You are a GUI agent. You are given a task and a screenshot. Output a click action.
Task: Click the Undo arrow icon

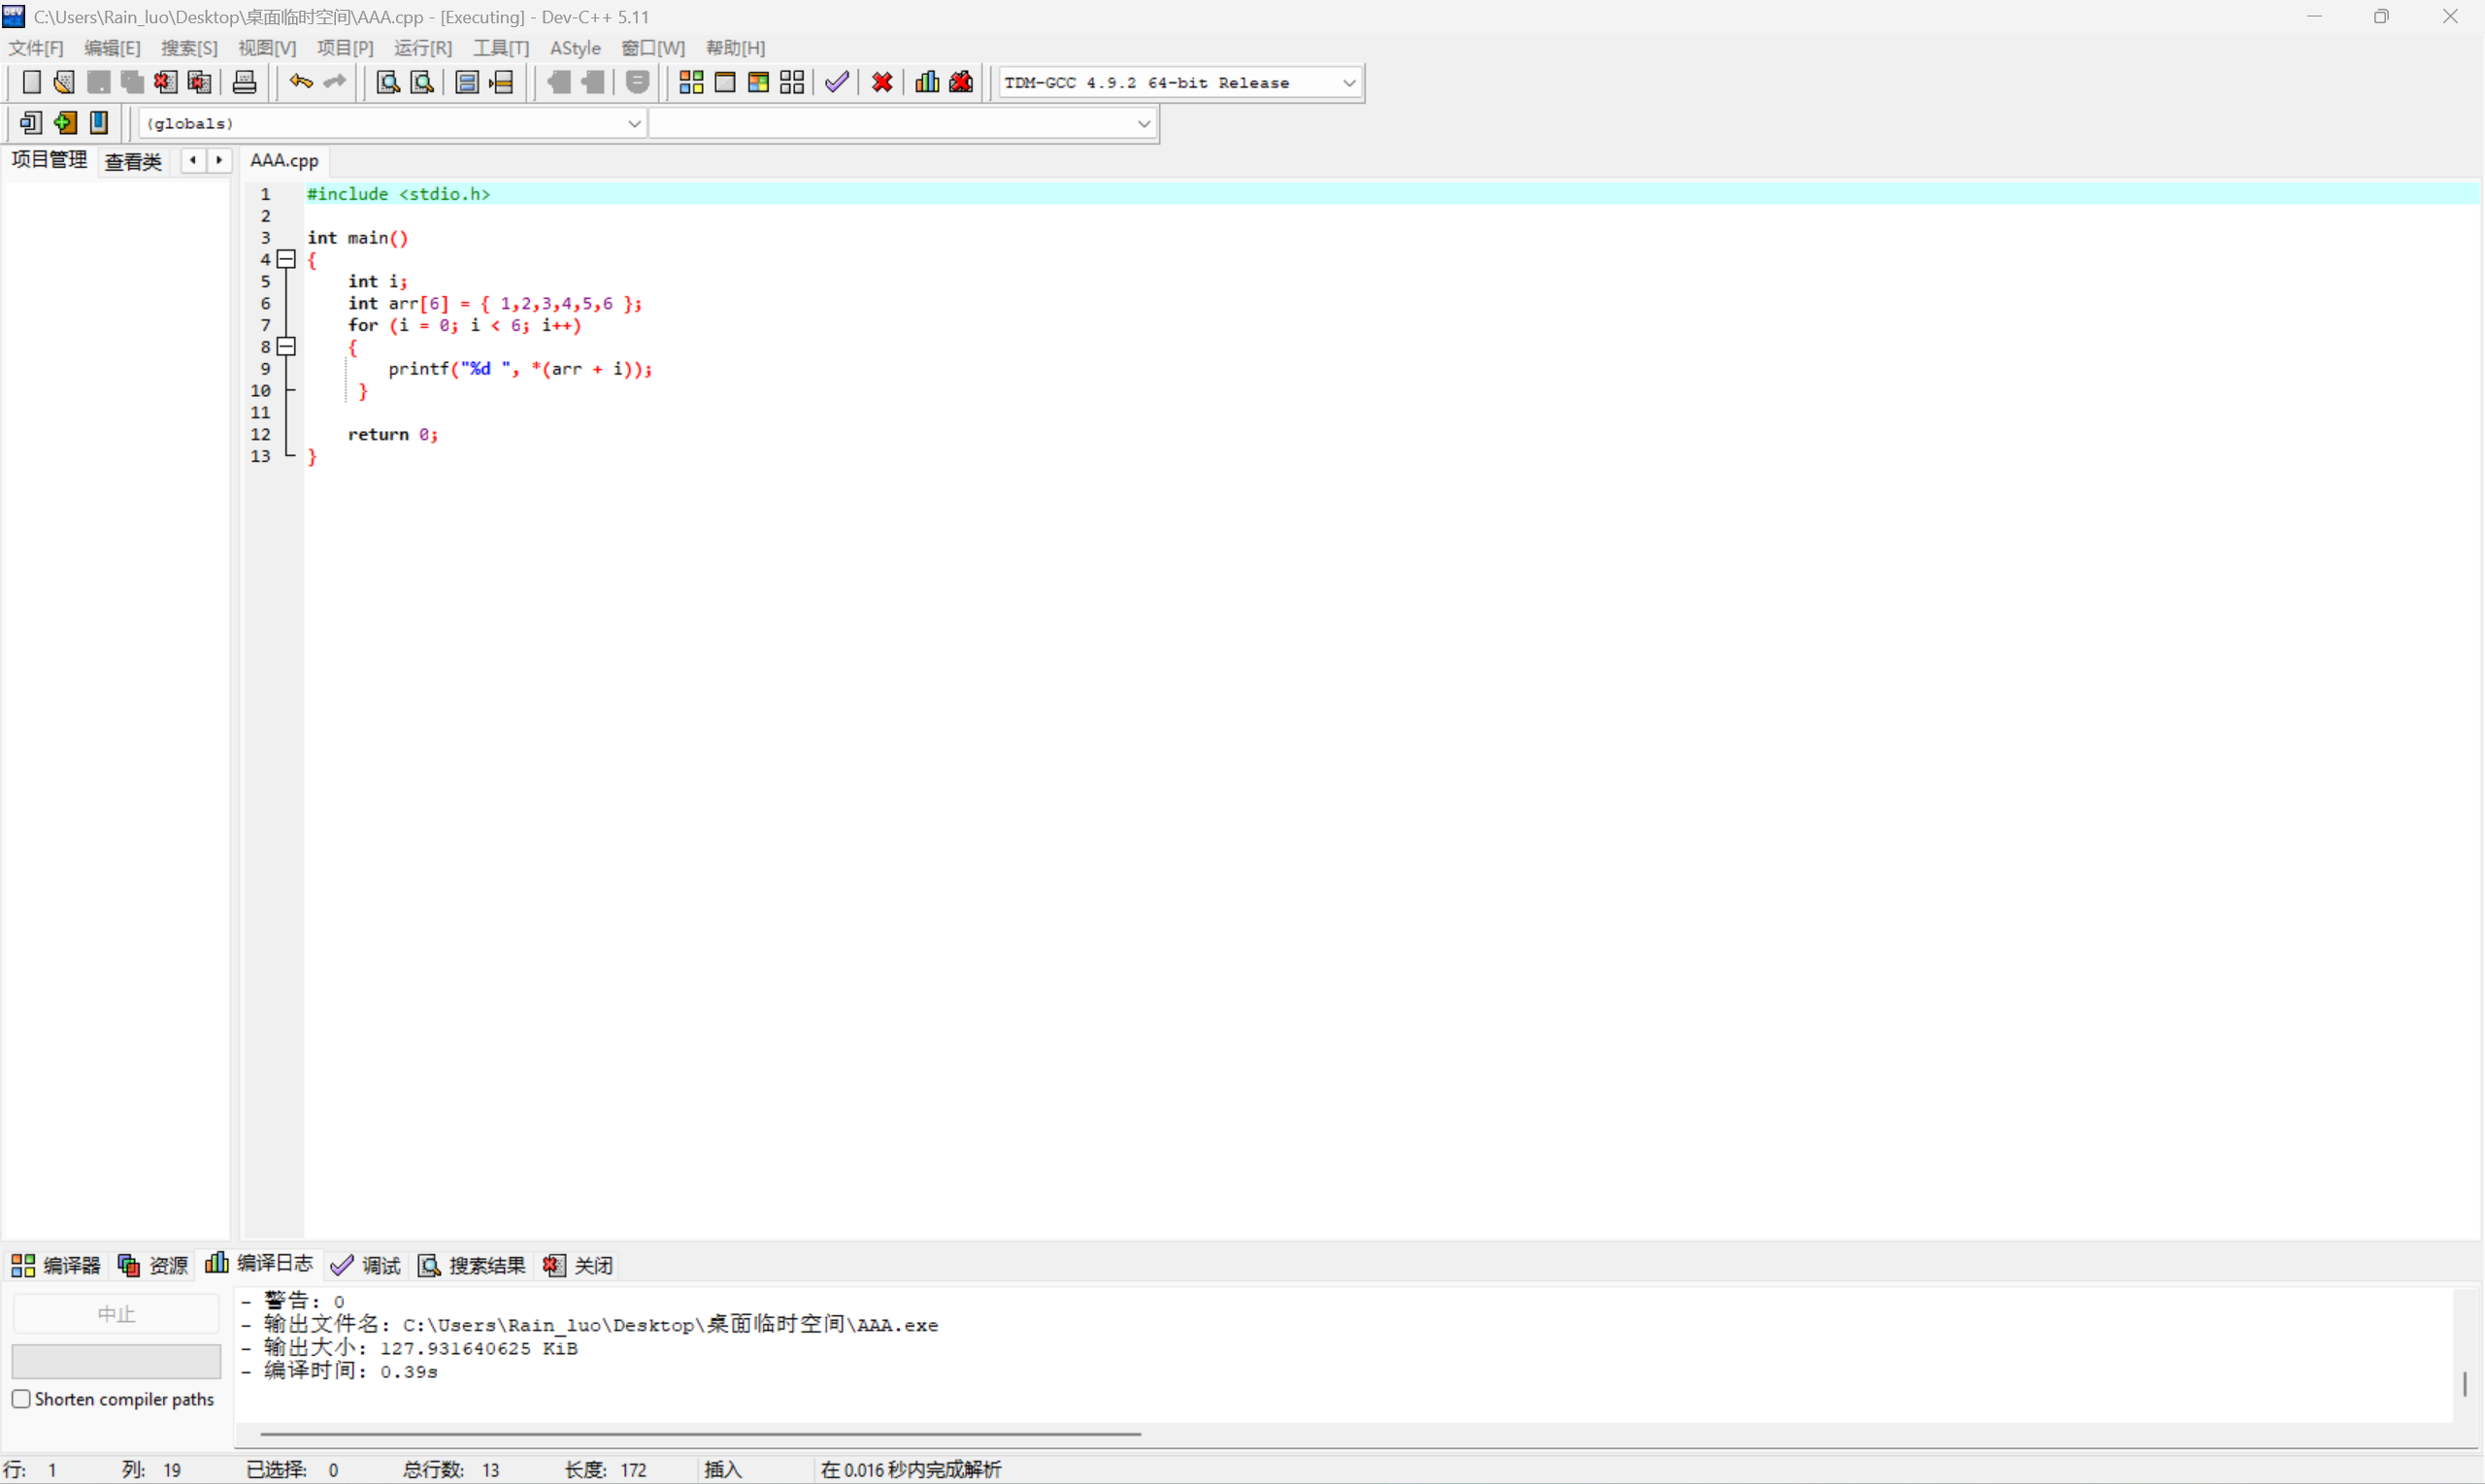(300, 82)
